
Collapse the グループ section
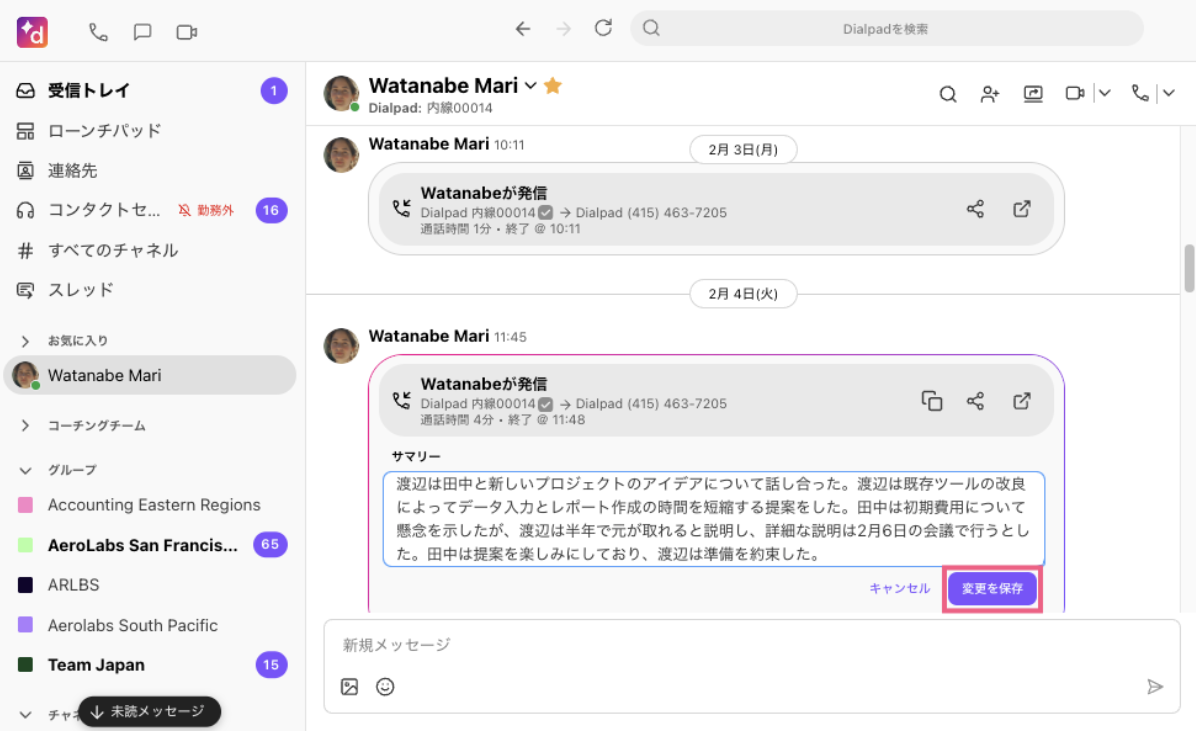(x=25, y=471)
